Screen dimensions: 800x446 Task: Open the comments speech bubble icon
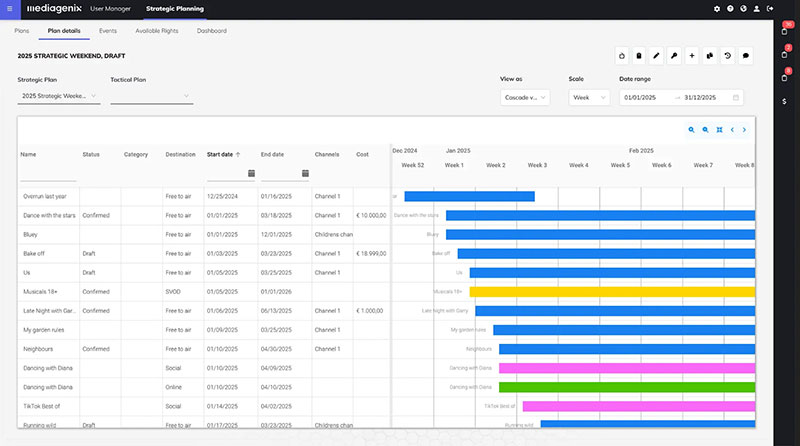[x=746, y=55]
